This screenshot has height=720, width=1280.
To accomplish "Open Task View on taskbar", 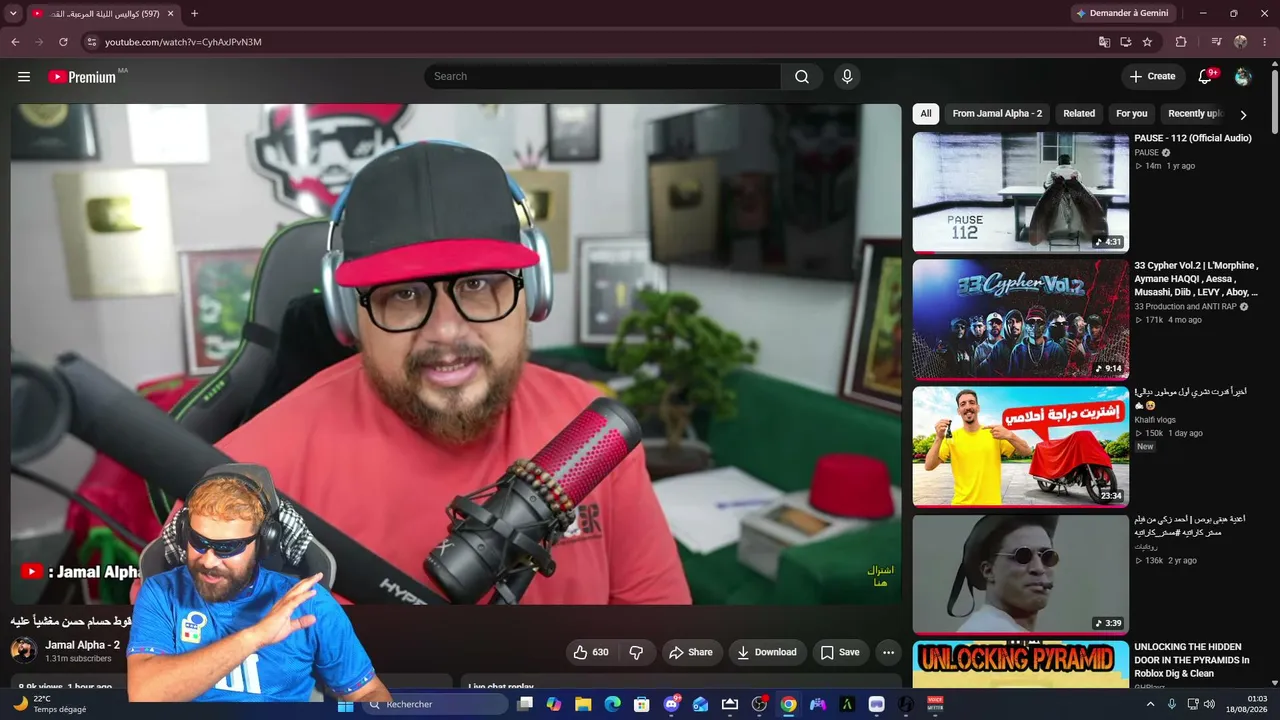I will tap(524, 705).
